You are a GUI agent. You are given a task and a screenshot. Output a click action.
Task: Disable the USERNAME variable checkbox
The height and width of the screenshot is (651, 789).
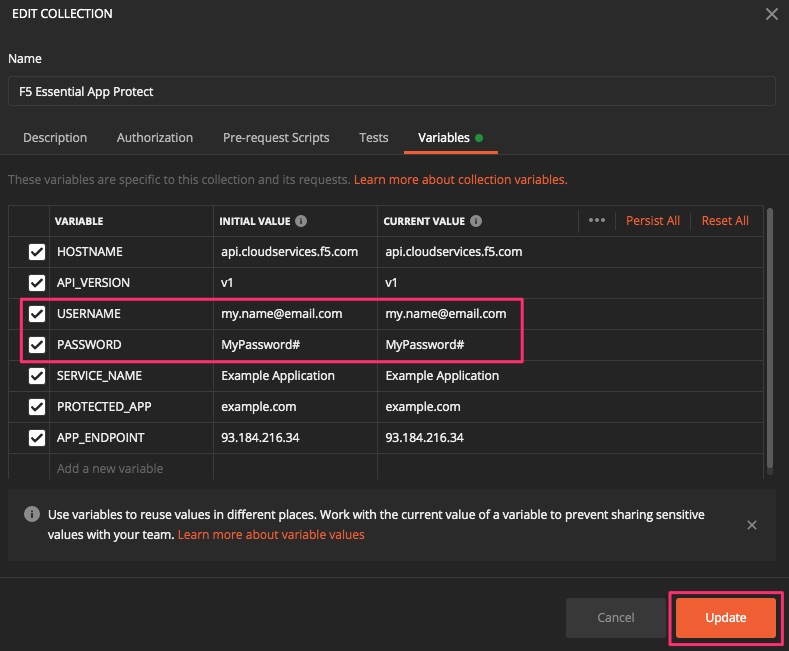37,314
